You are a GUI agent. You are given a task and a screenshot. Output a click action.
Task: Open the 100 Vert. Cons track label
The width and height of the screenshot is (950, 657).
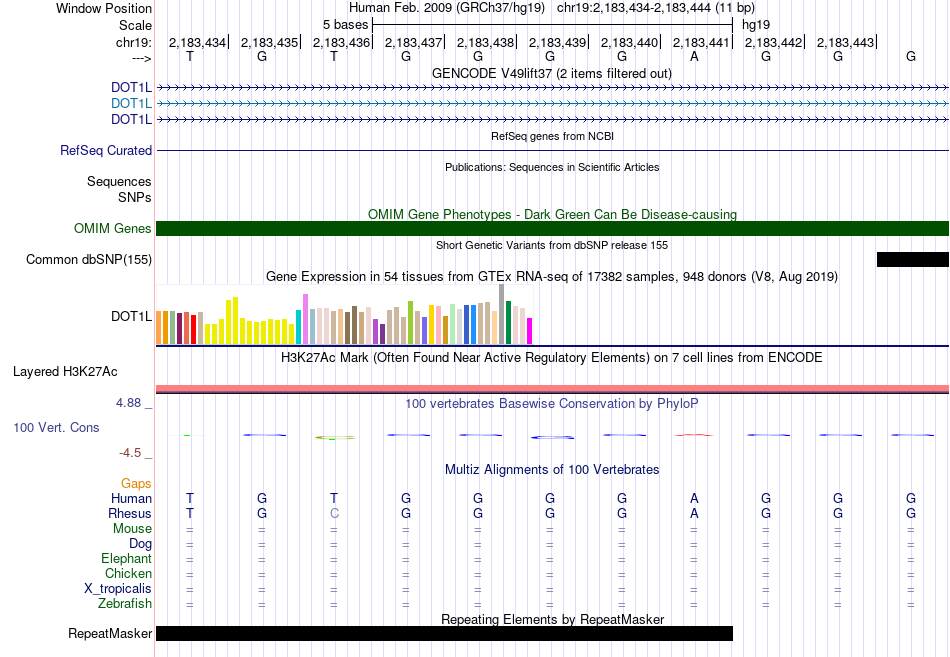pos(56,427)
